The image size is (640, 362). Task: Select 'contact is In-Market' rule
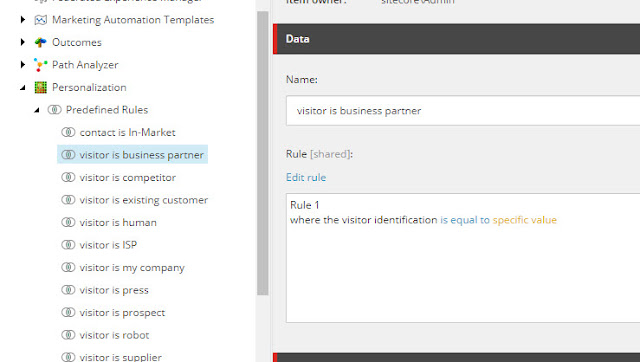(x=127, y=132)
